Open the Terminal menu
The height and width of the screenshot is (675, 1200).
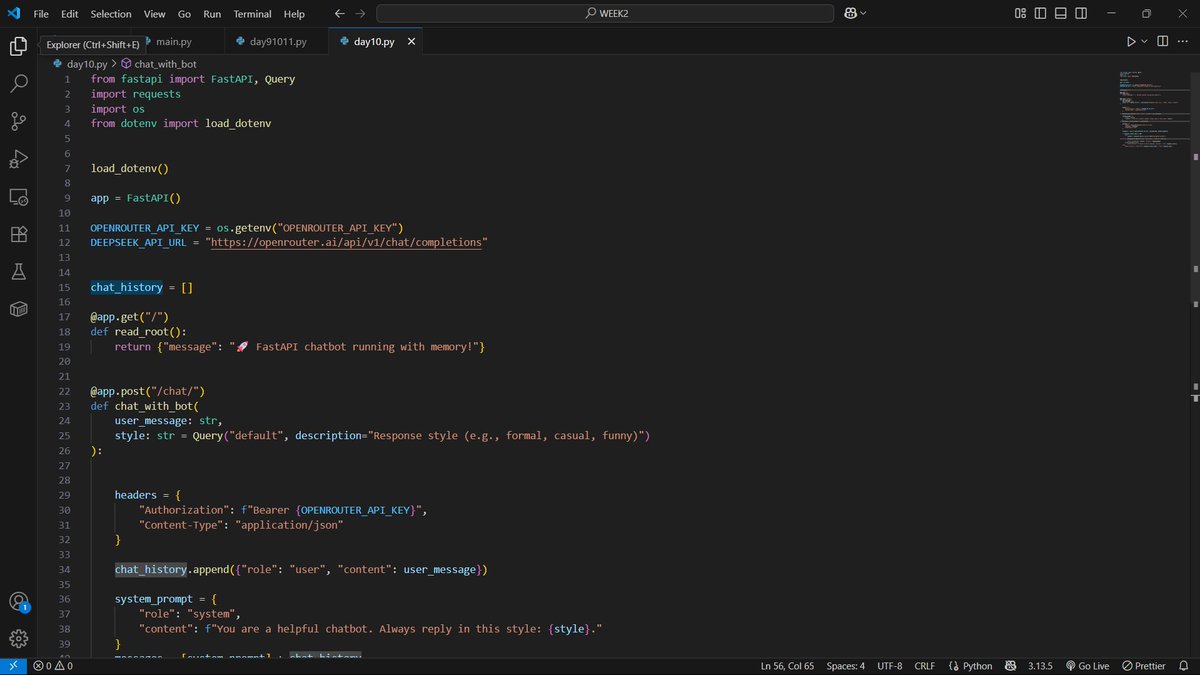pos(252,13)
